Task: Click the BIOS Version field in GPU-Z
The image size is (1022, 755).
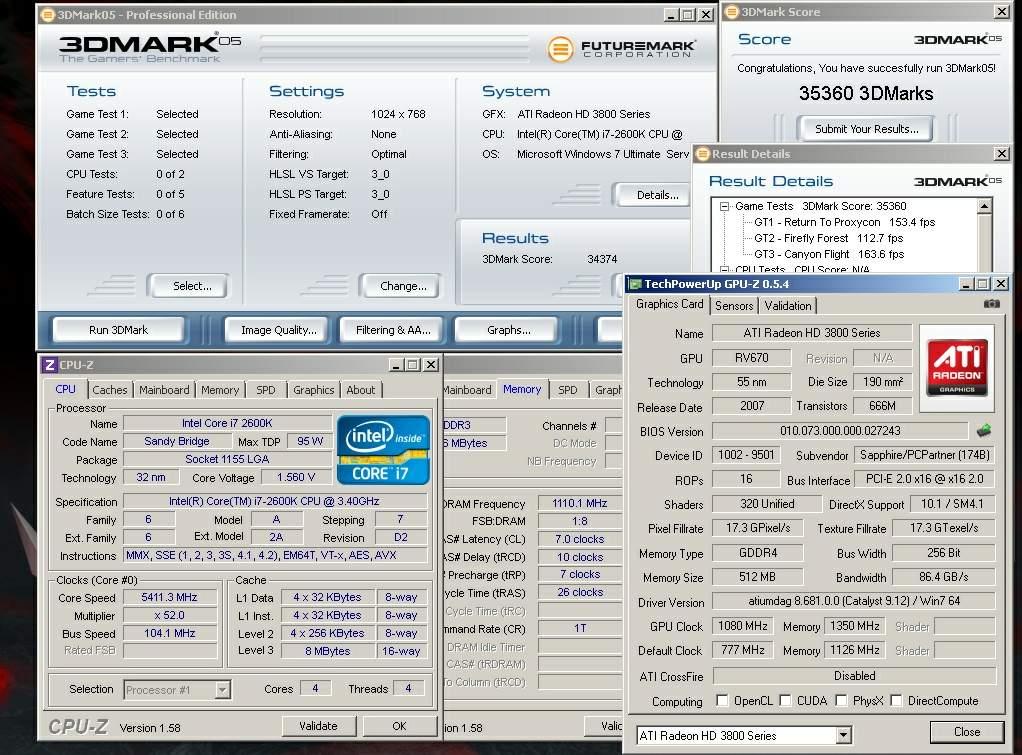Action: pyautogui.click(x=840, y=431)
